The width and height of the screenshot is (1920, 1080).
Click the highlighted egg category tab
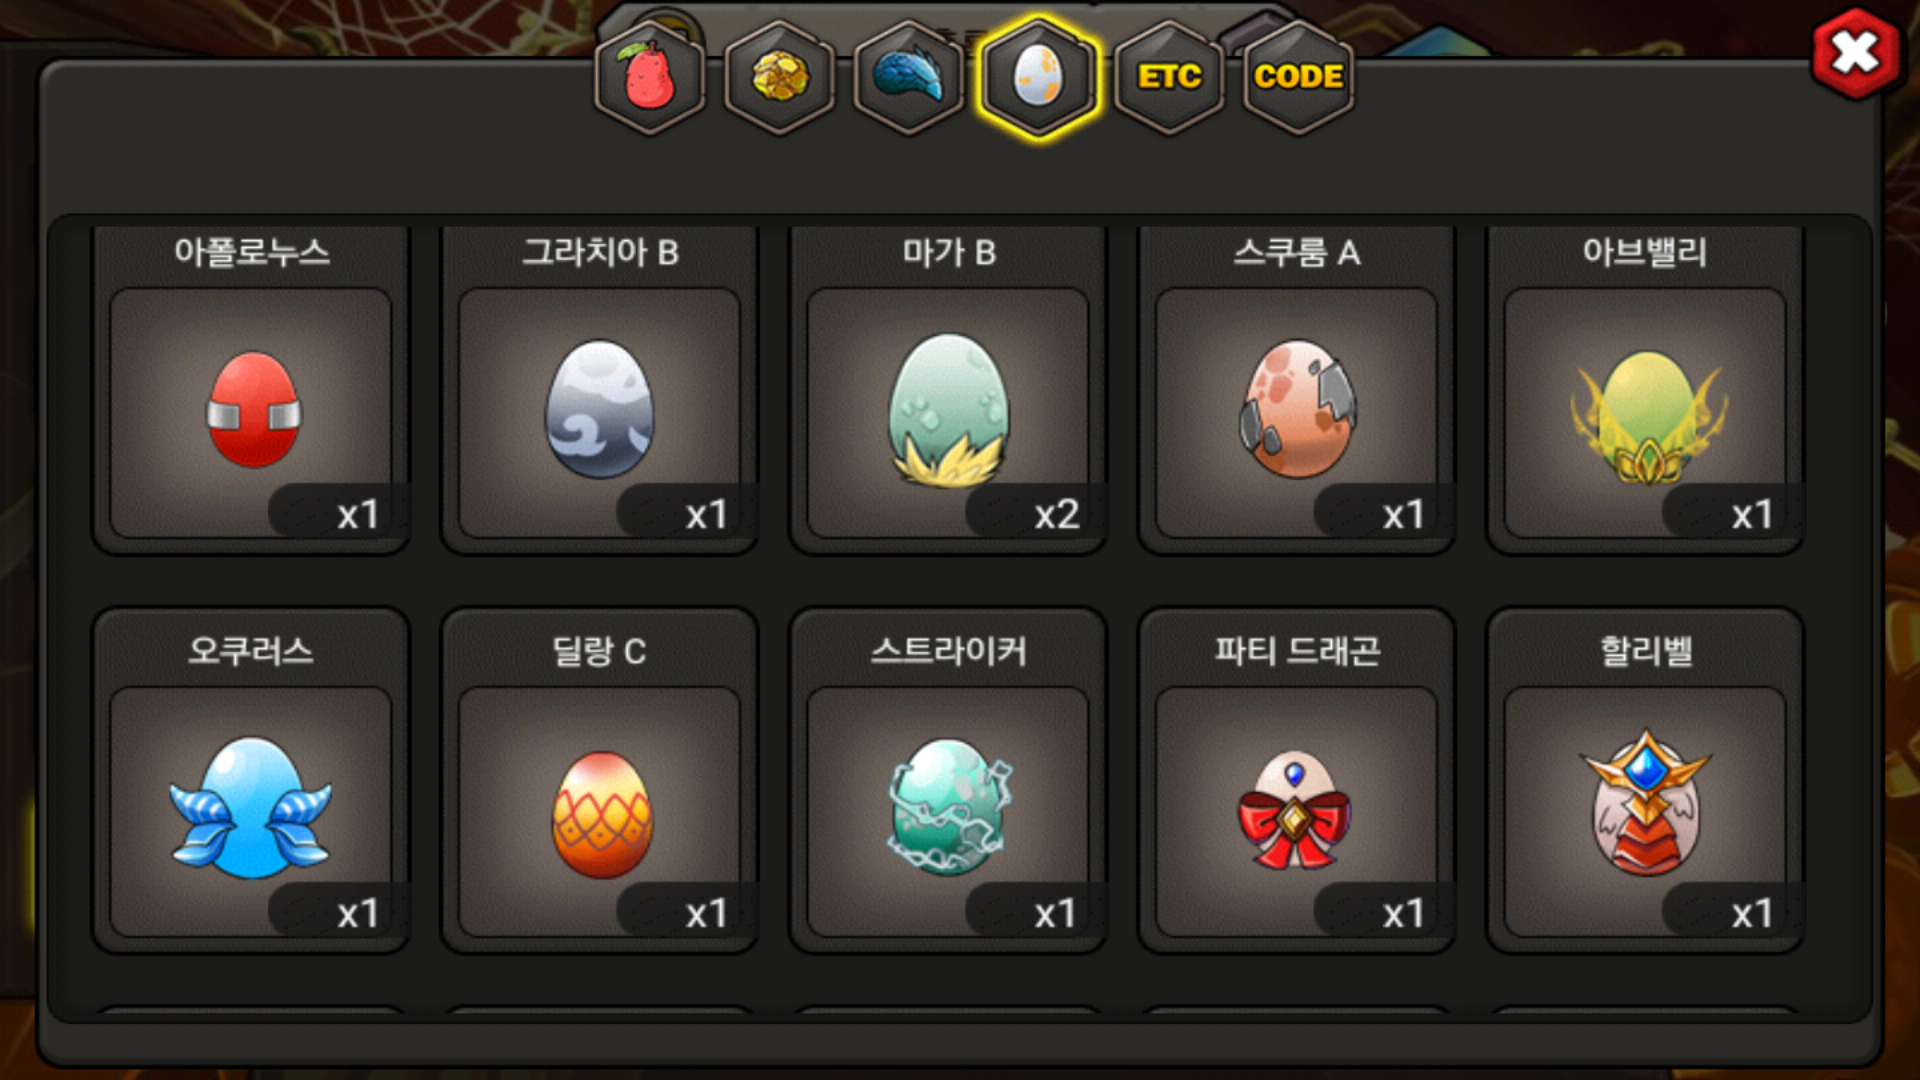[x=1039, y=78]
